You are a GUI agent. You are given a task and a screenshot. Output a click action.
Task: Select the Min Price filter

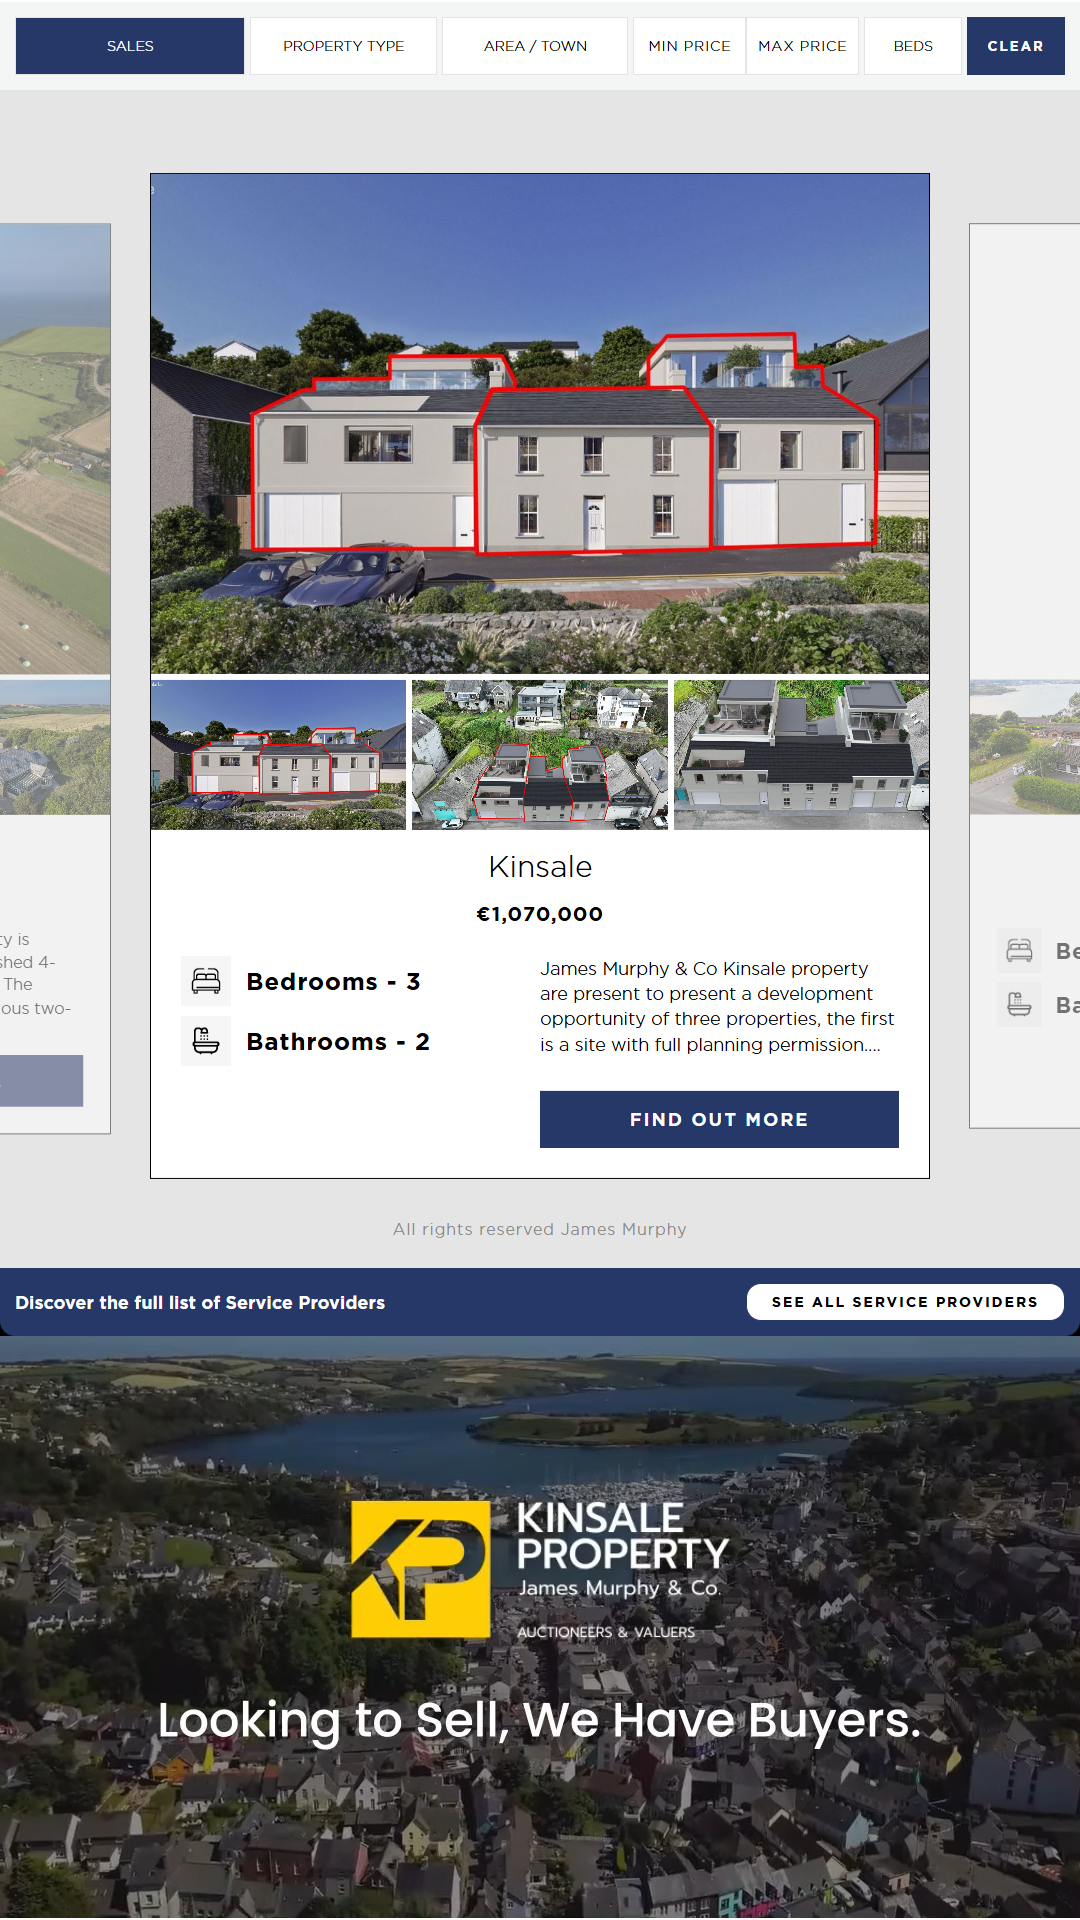pyautogui.click(x=689, y=46)
